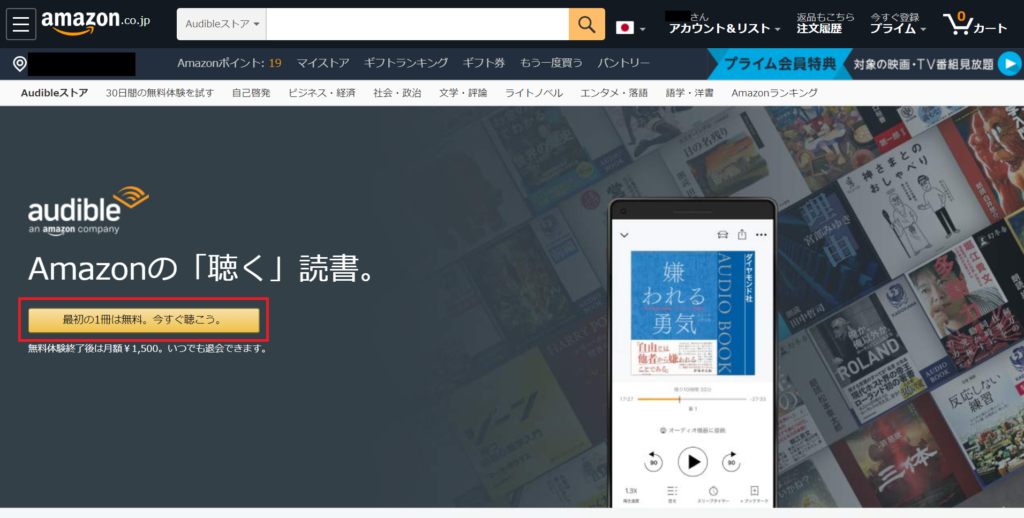
Task: Select the 社会・政治 category
Action: pyautogui.click(x=397, y=93)
